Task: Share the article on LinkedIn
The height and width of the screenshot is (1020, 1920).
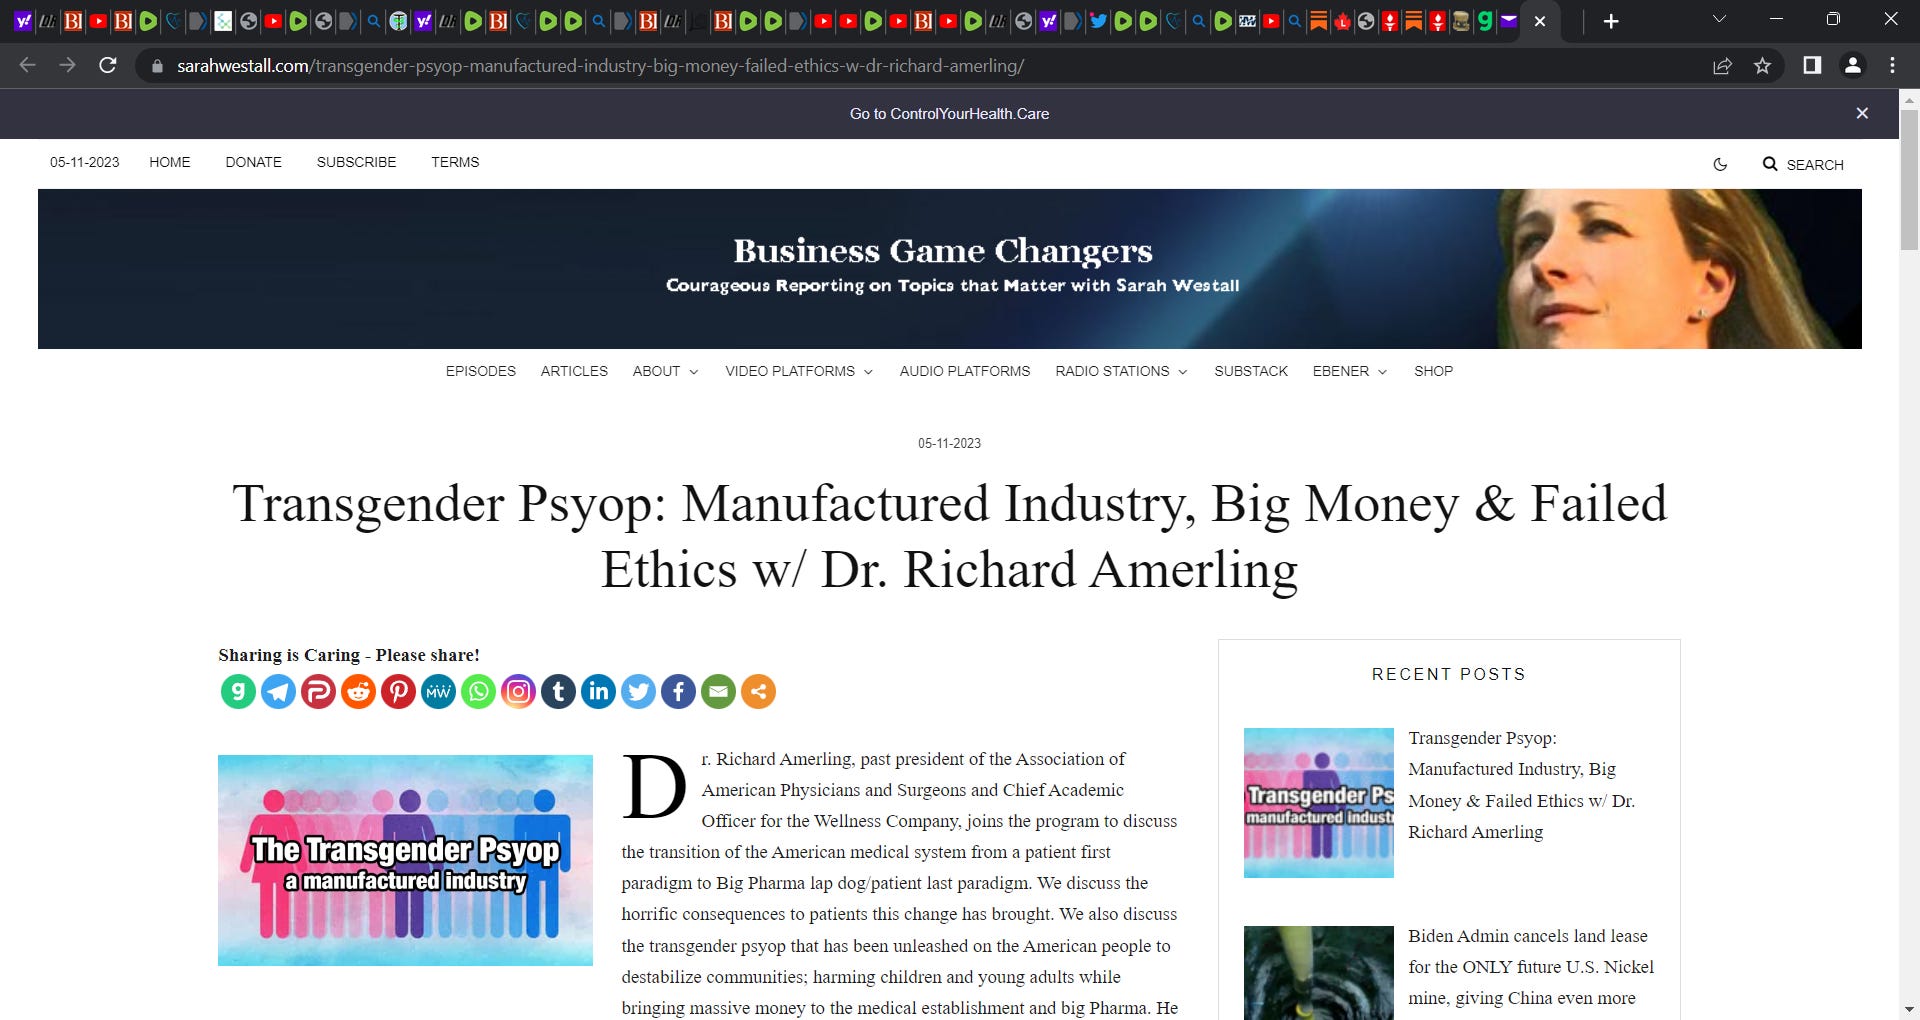Action: click(x=598, y=691)
